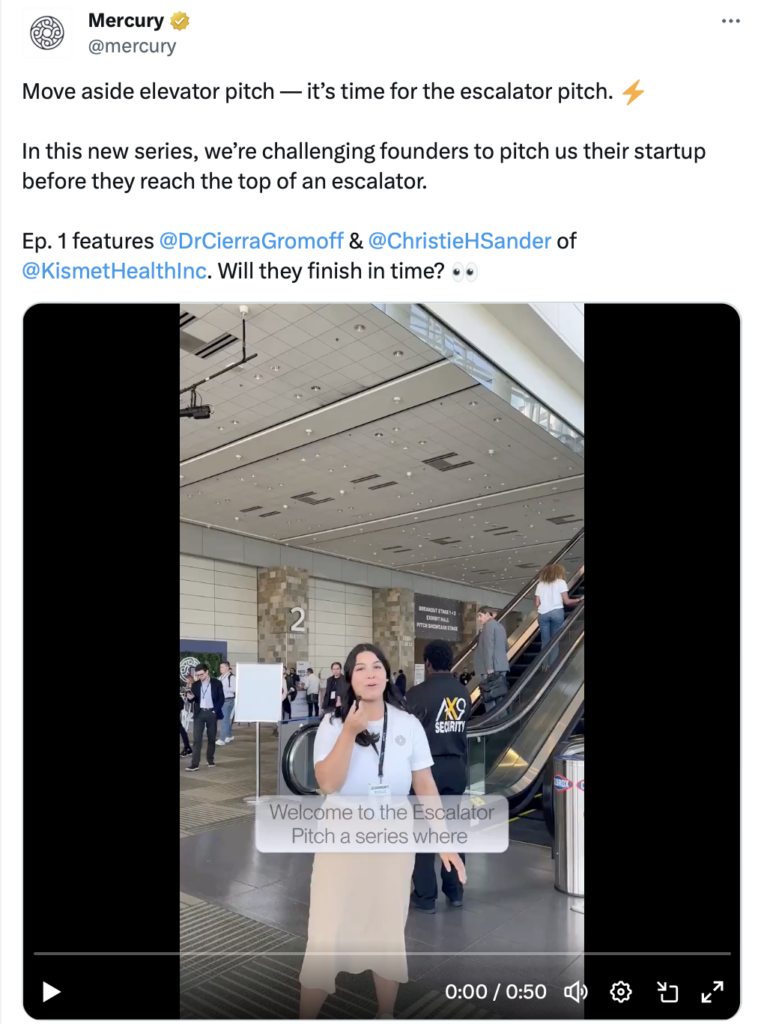This screenshot has width=761, height=1024.
Task: Expand the video to fullscreen
Action: 712,992
